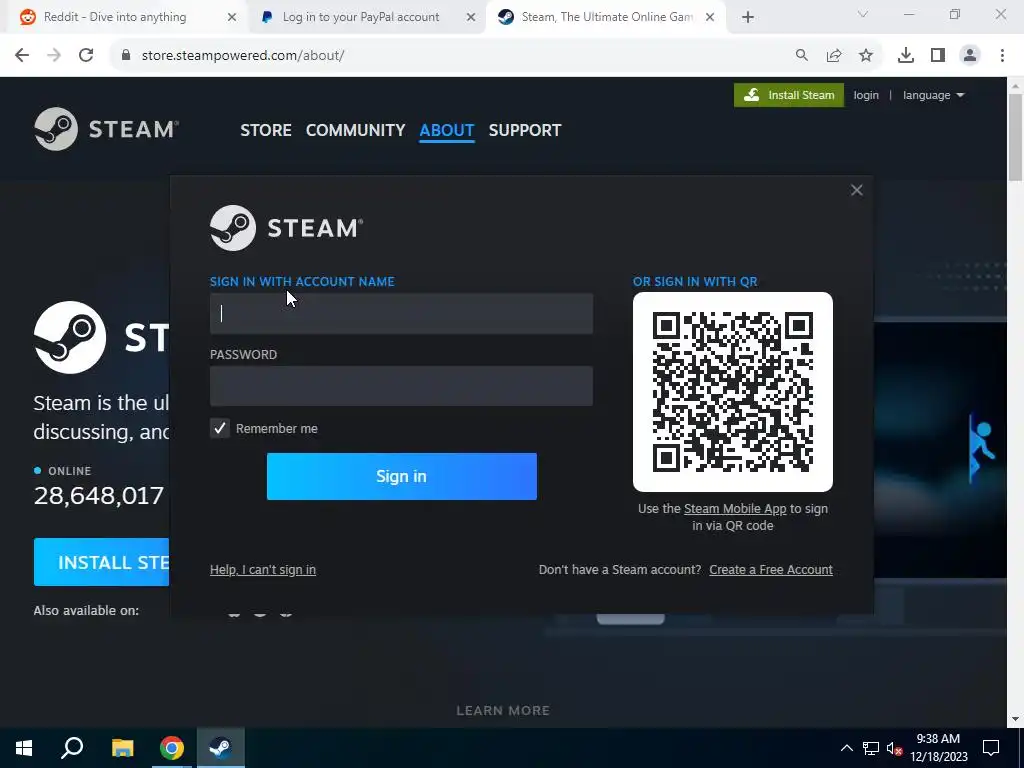The image size is (1024, 768).
Task: Click the Steam logo in page header
Action: coord(106,129)
